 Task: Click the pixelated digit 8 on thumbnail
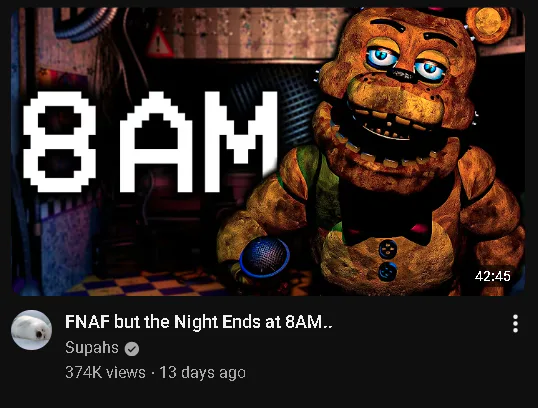[x=59, y=142]
